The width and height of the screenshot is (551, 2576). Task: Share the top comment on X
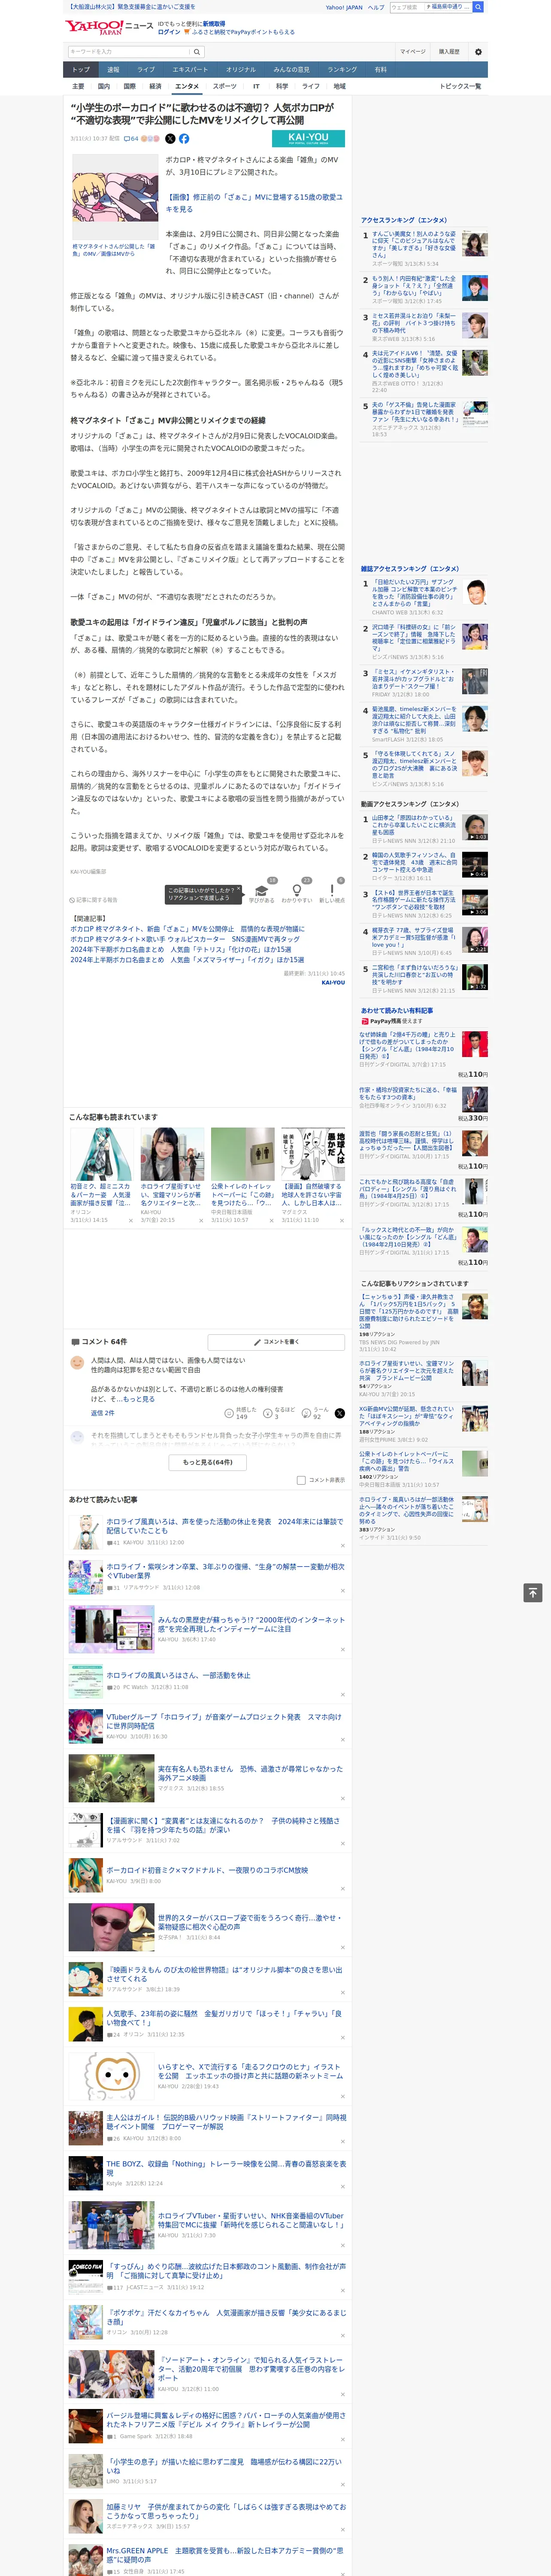click(x=339, y=1413)
